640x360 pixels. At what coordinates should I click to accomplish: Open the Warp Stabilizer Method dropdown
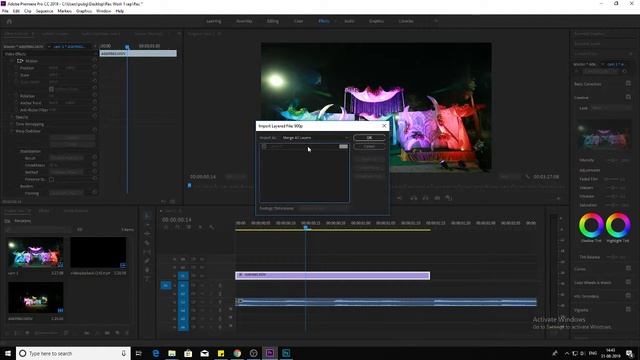pyautogui.click(x=67, y=172)
